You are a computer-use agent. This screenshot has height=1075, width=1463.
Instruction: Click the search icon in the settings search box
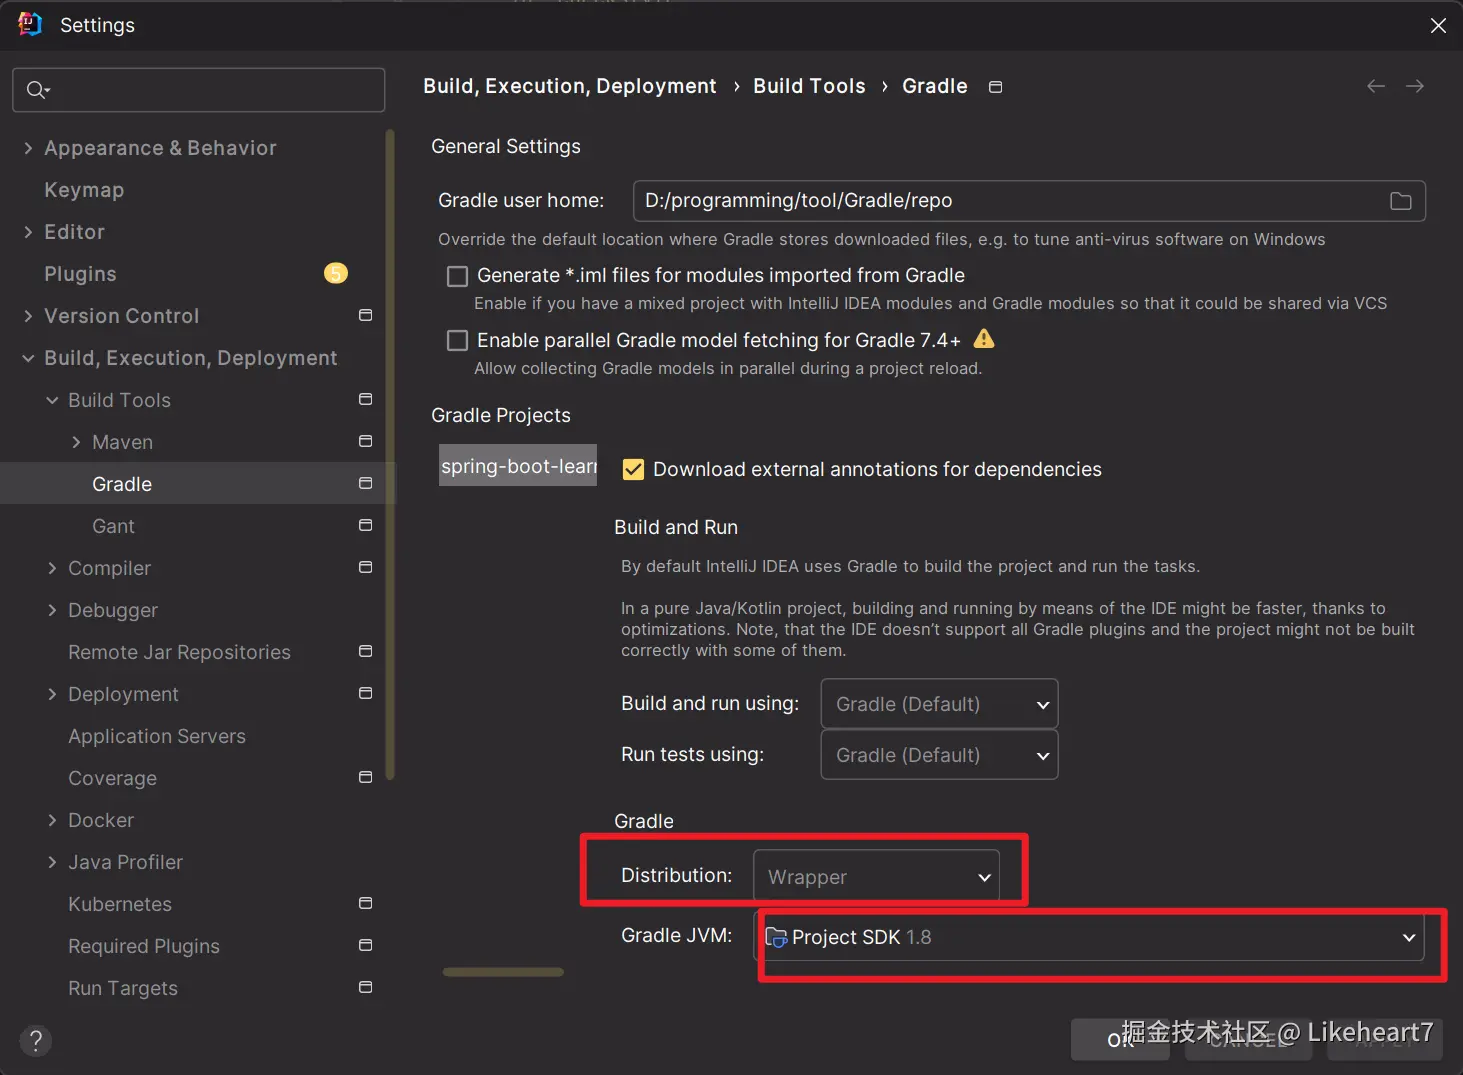[37, 90]
